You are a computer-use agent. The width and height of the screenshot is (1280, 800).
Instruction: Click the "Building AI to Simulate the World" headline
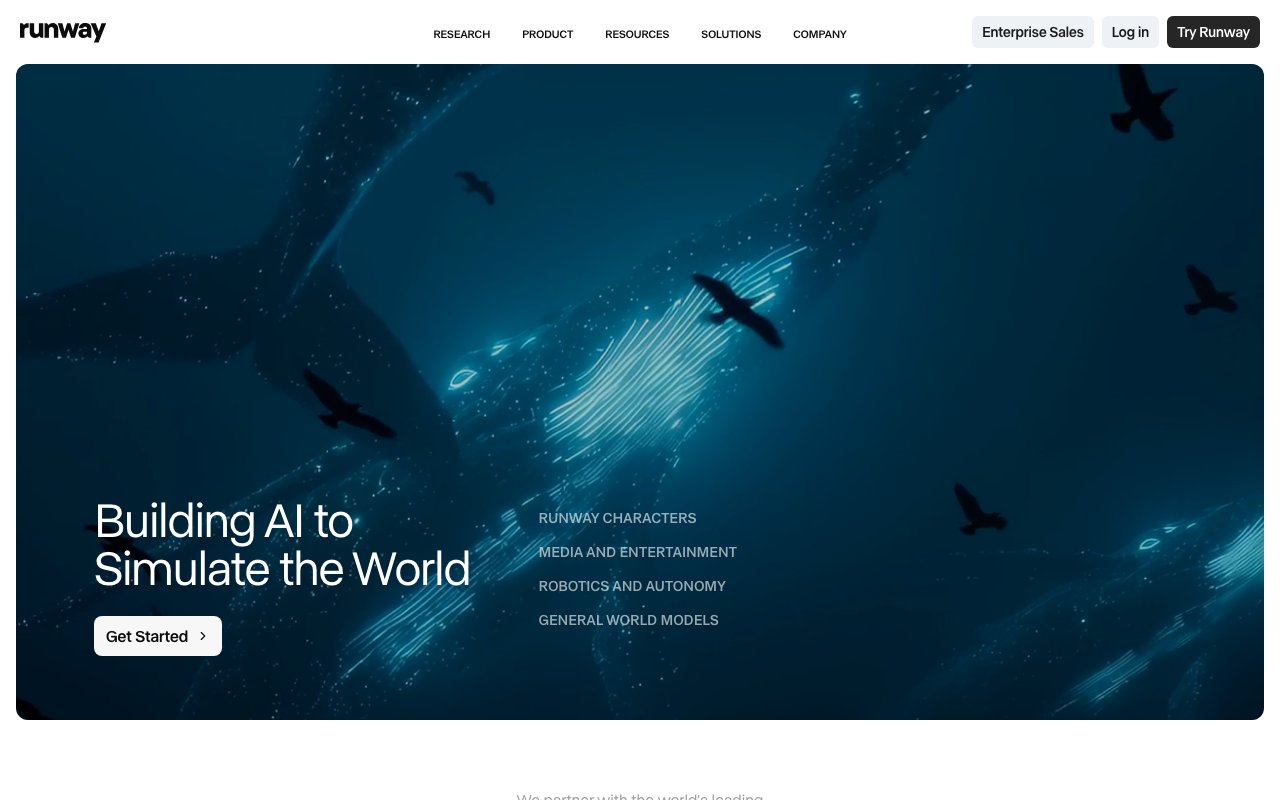tap(282, 545)
